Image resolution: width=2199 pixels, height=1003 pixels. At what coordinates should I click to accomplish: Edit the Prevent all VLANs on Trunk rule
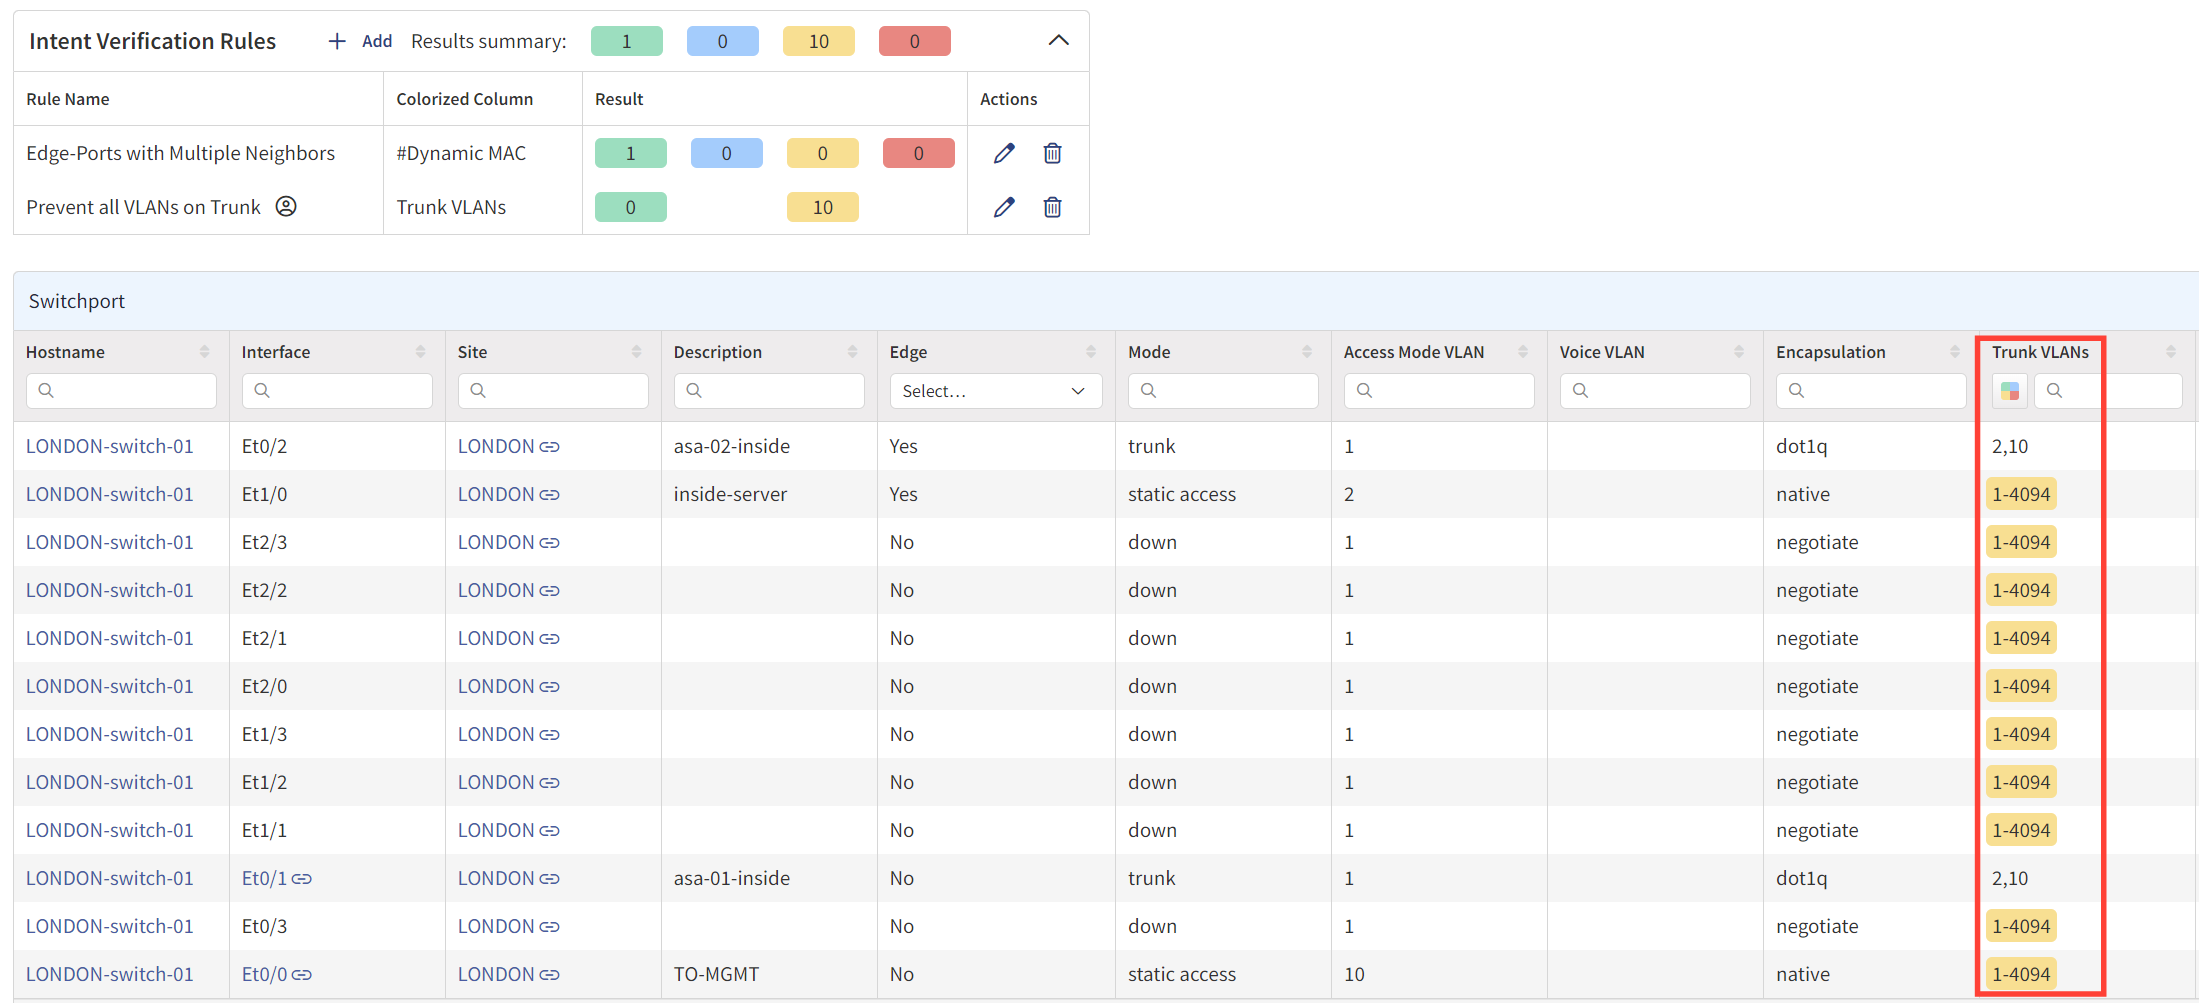click(1004, 207)
